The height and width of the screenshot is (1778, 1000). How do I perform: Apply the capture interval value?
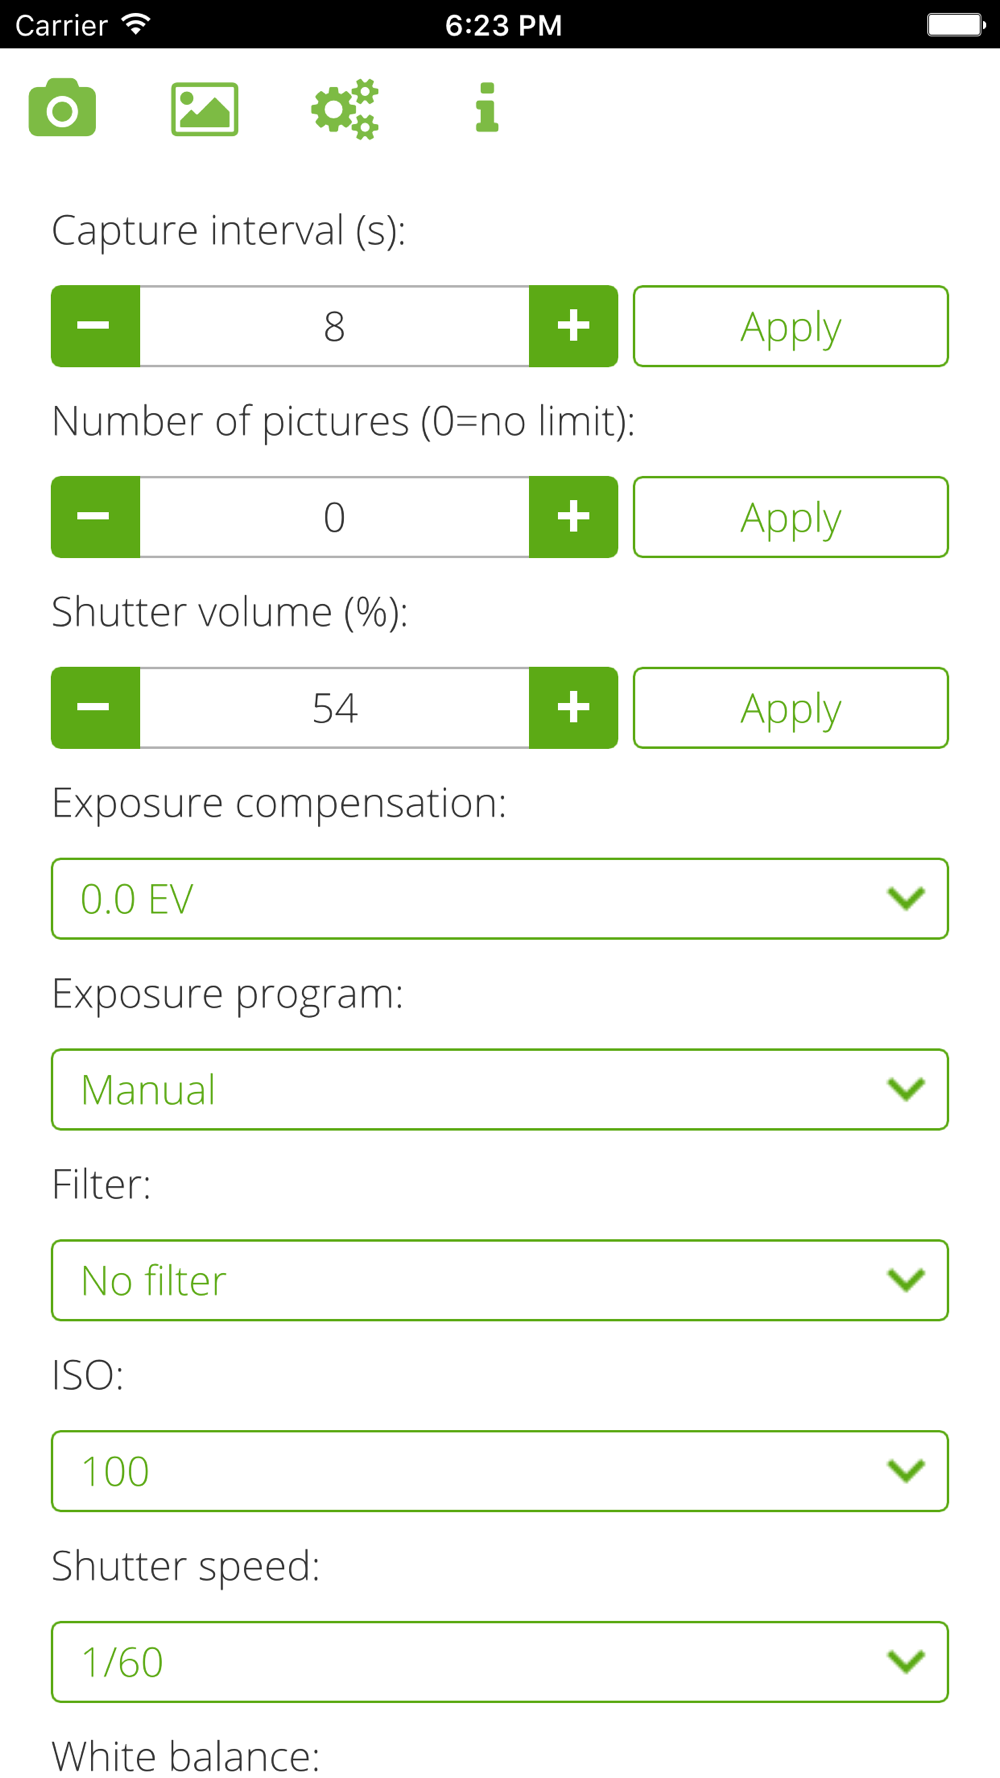coord(791,326)
